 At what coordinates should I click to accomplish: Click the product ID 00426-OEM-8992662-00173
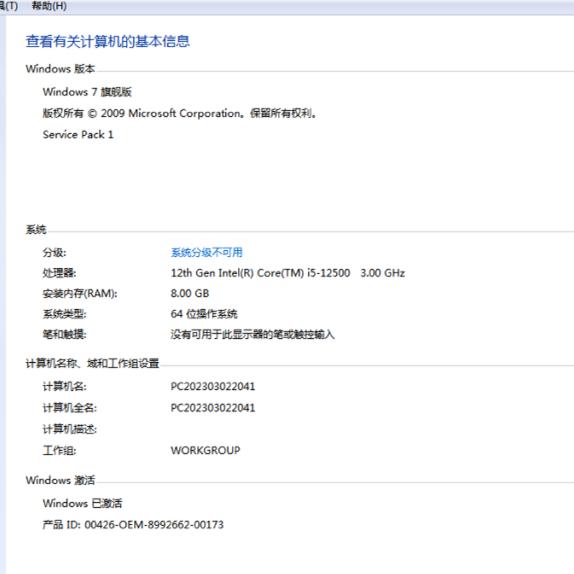point(133,525)
